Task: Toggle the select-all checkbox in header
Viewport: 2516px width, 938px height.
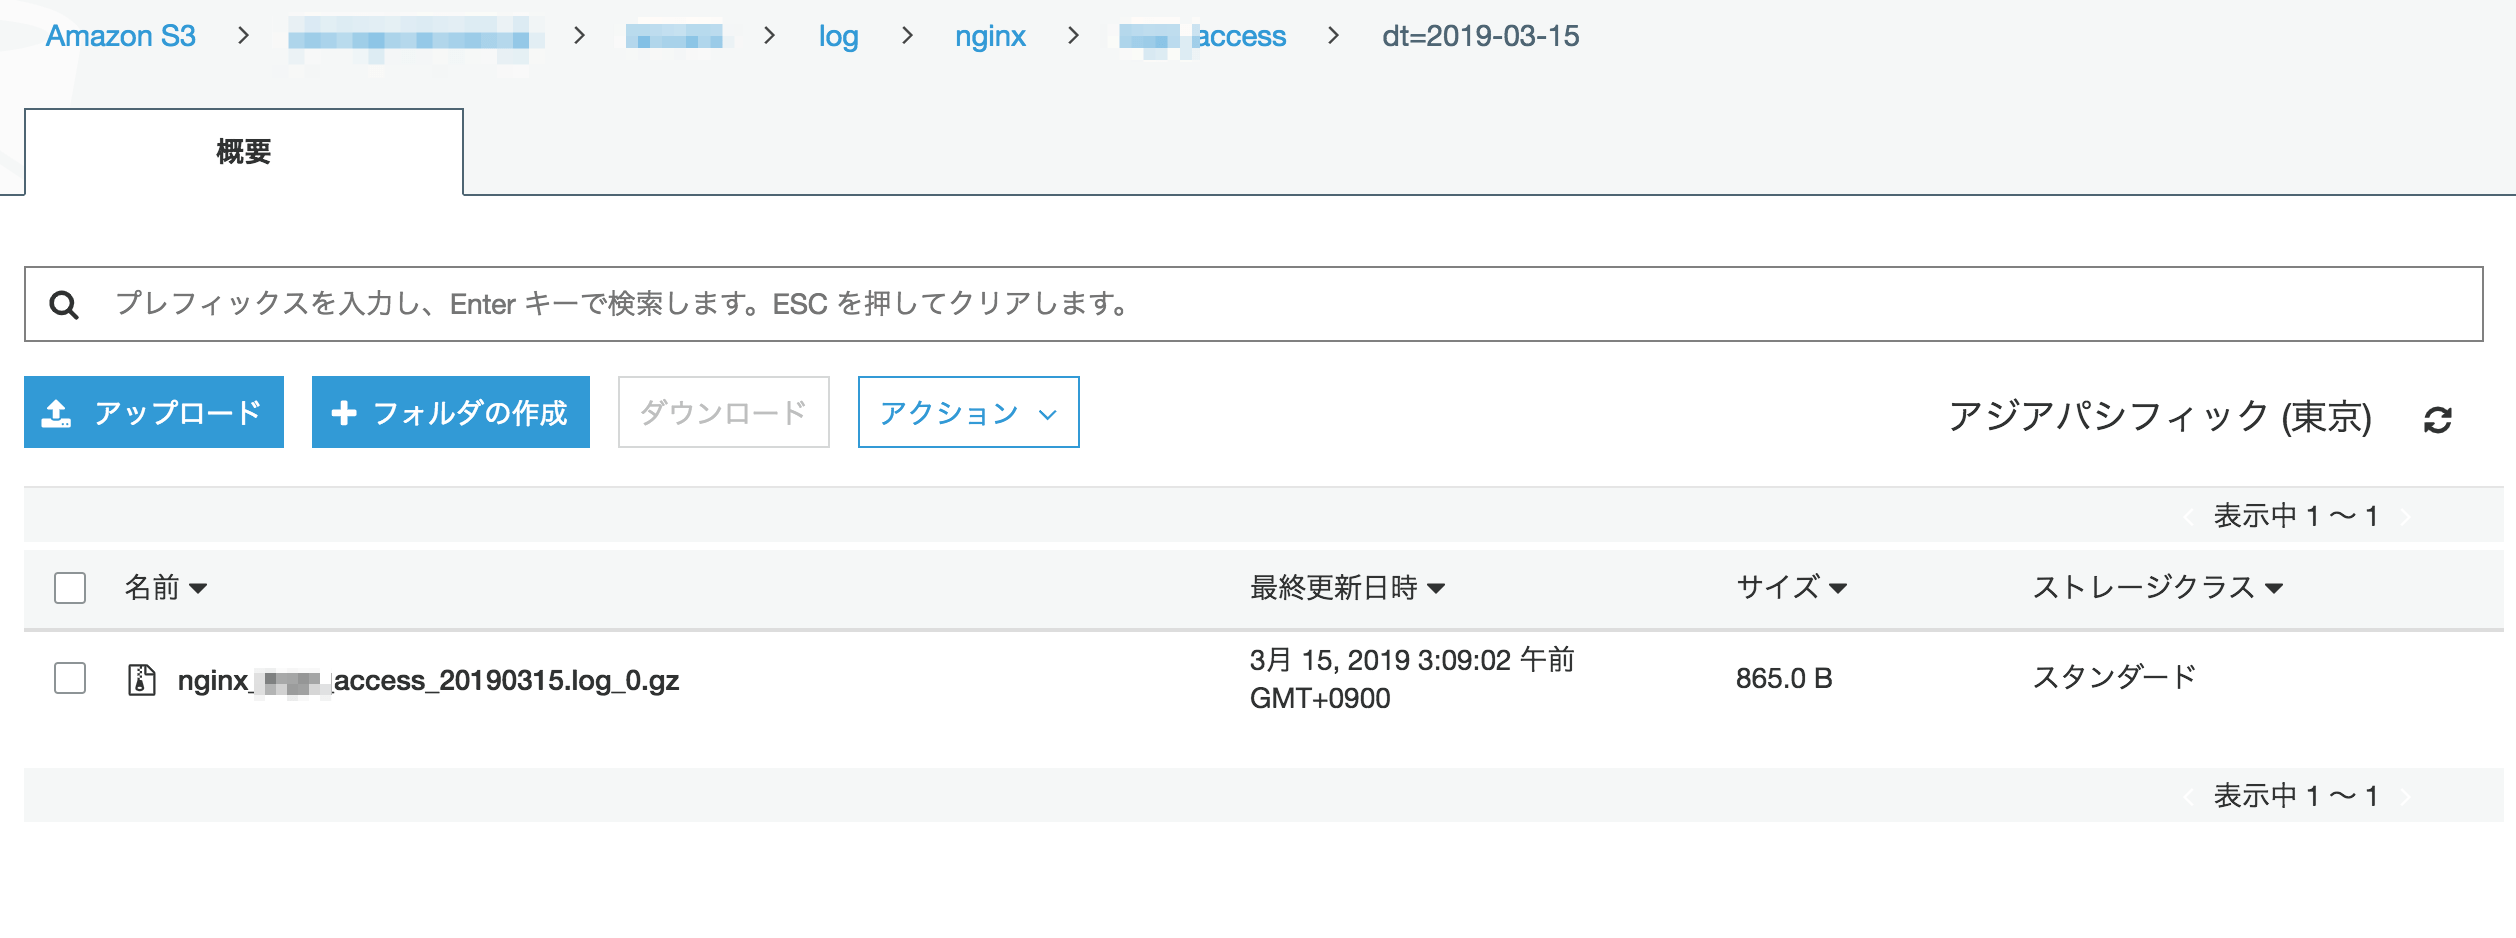Action: [70, 588]
